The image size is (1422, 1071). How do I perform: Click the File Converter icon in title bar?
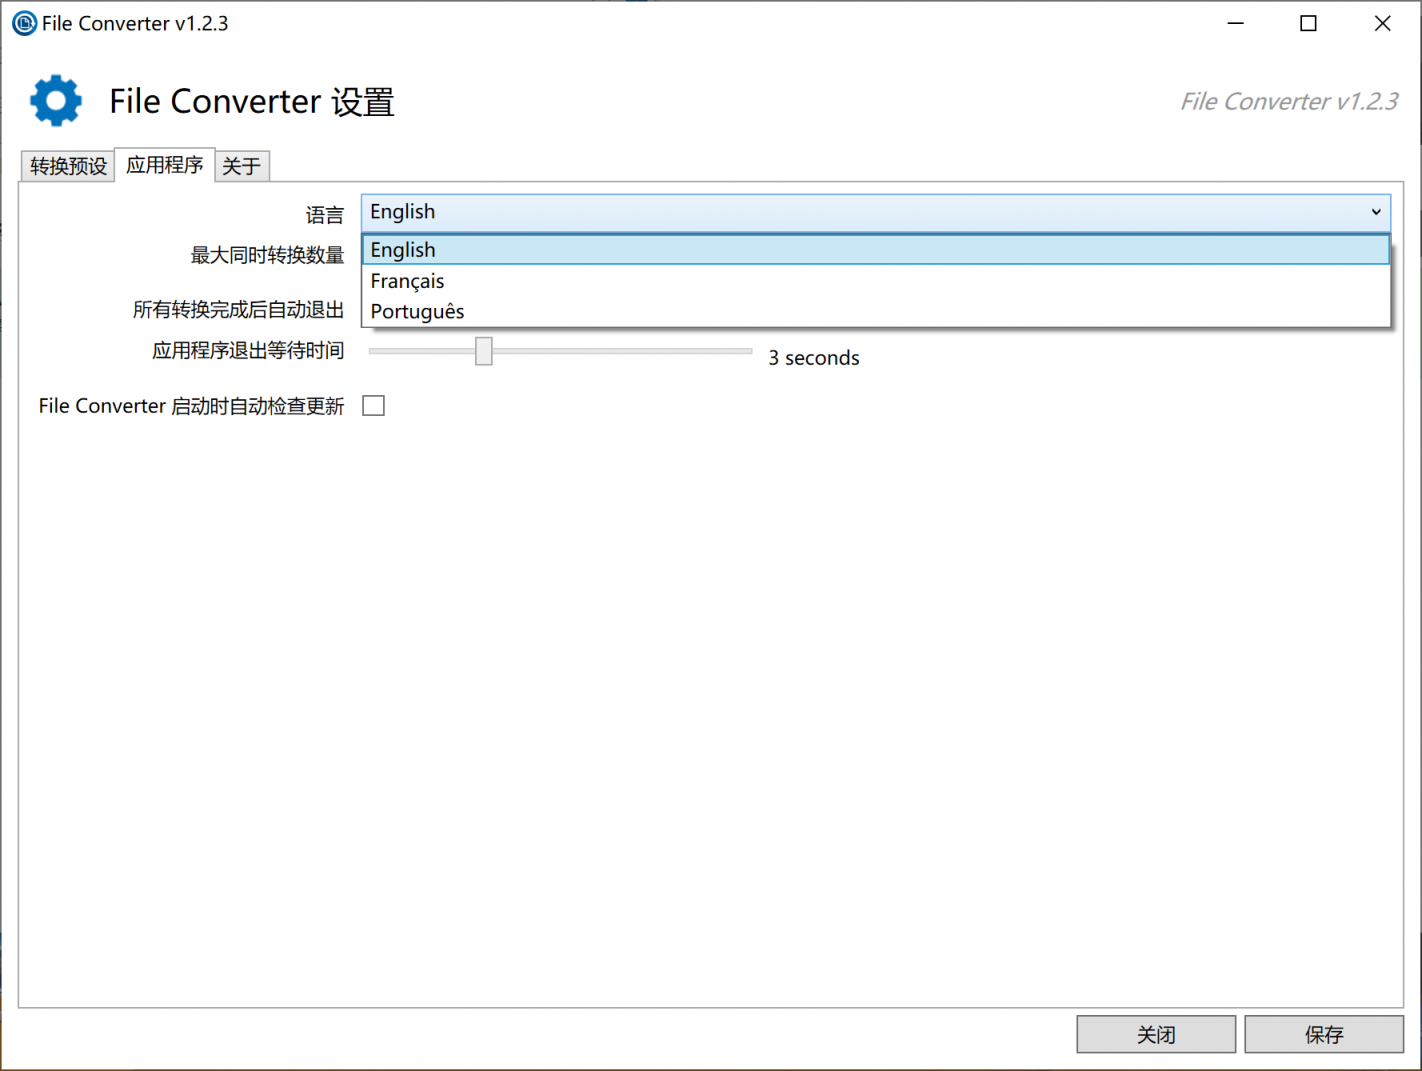(24, 23)
